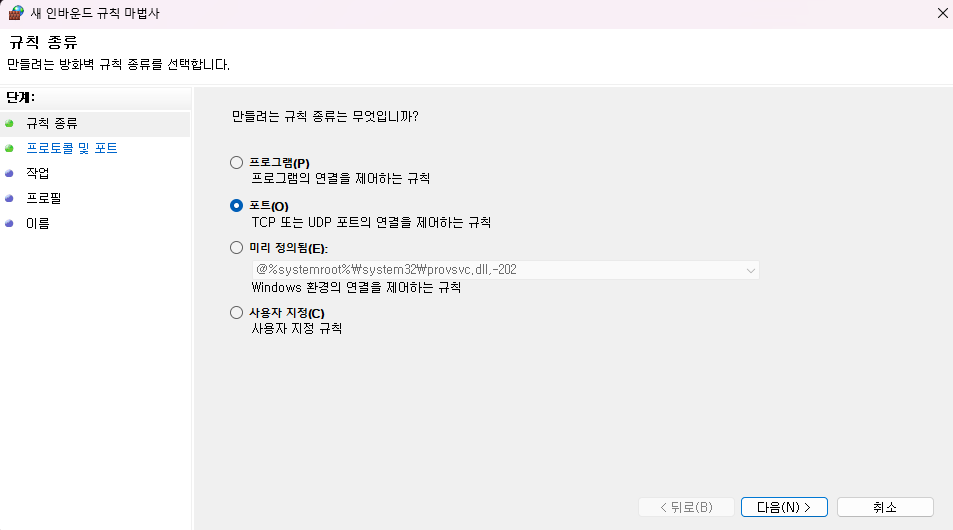Screen dimensions: 953x530
Task: Select the 포트(O) radio button
Action: coord(236,205)
